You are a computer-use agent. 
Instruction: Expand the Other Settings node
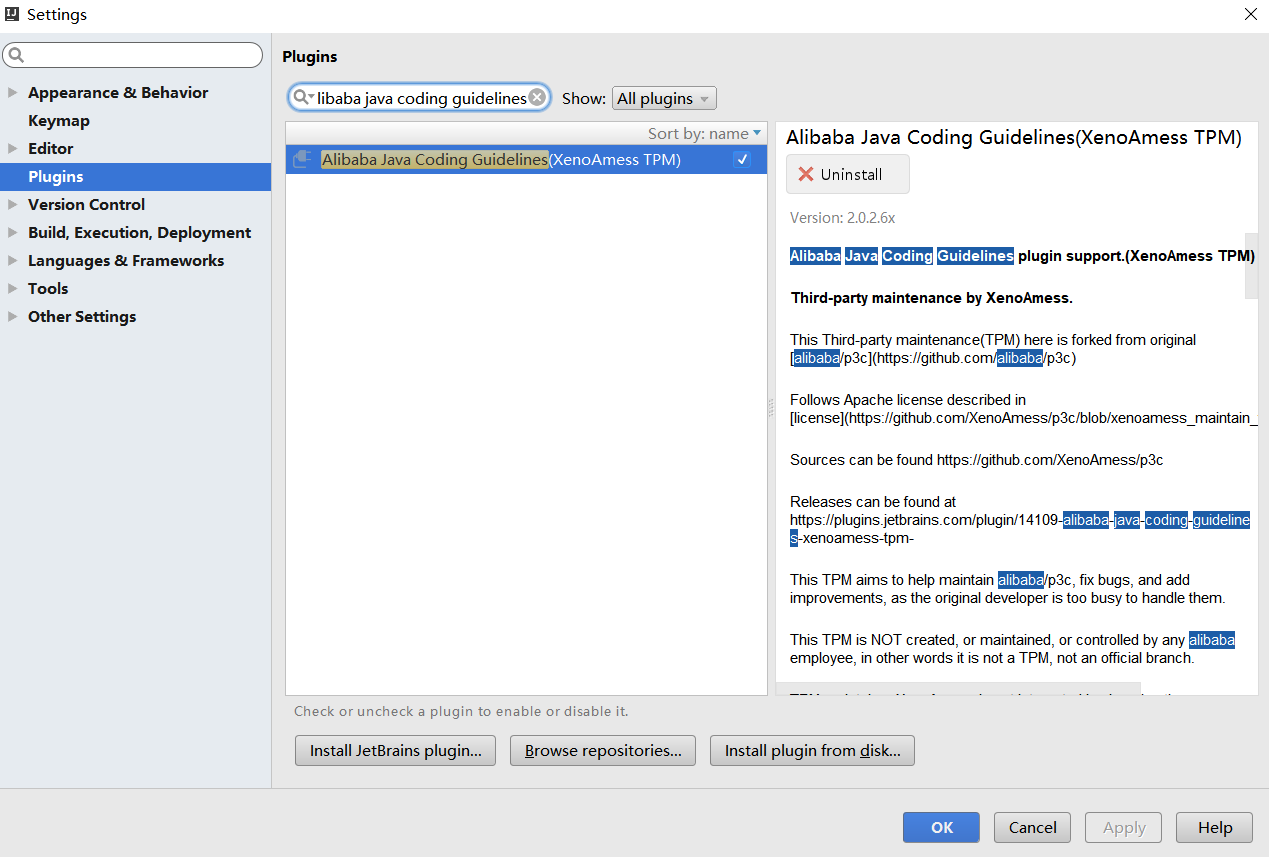pos(13,316)
